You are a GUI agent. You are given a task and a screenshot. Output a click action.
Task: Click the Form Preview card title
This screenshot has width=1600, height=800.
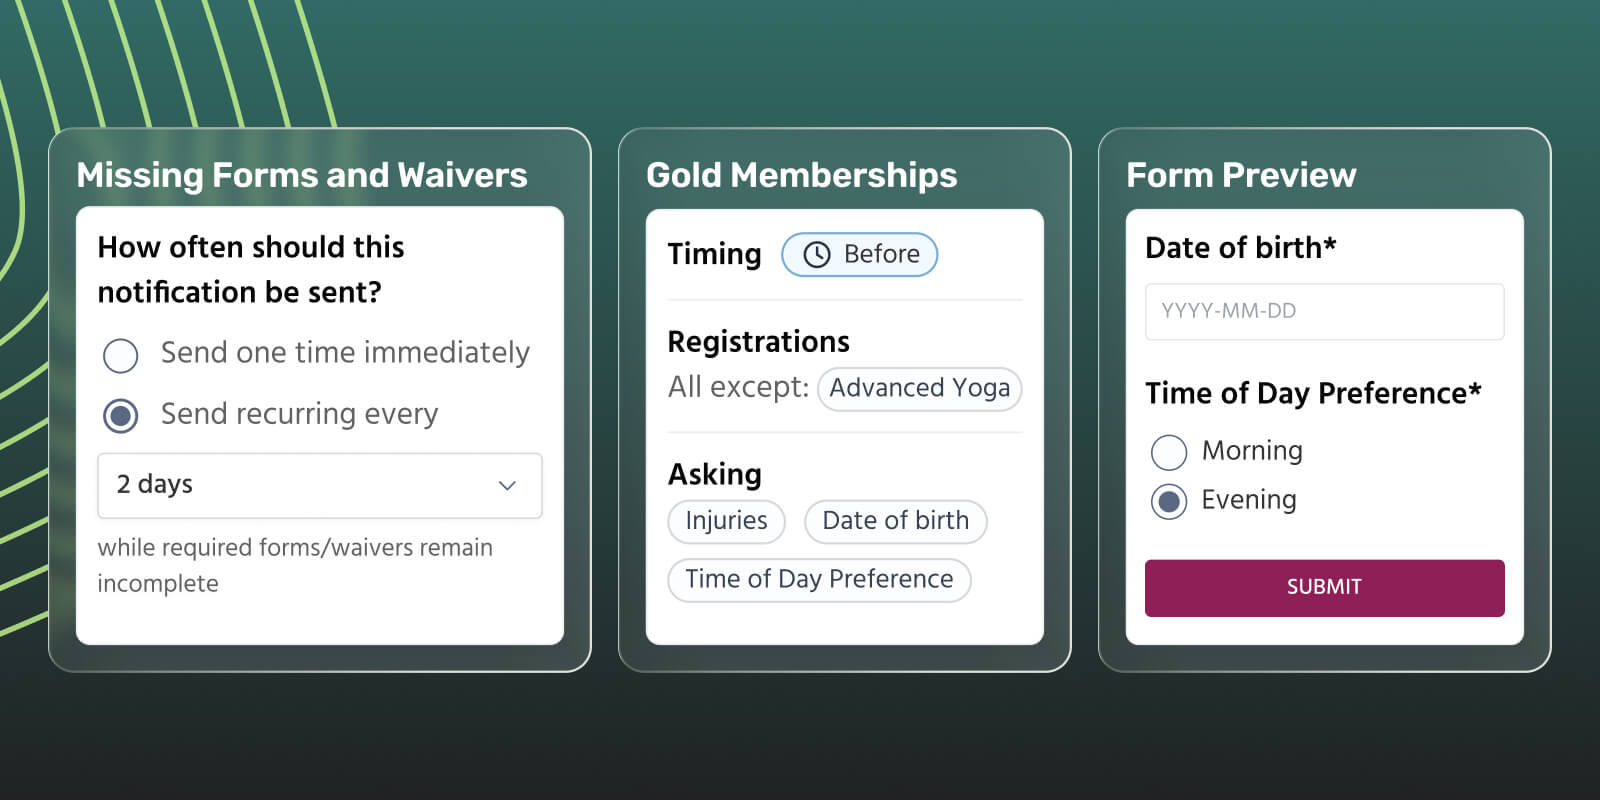click(1241, 175)
